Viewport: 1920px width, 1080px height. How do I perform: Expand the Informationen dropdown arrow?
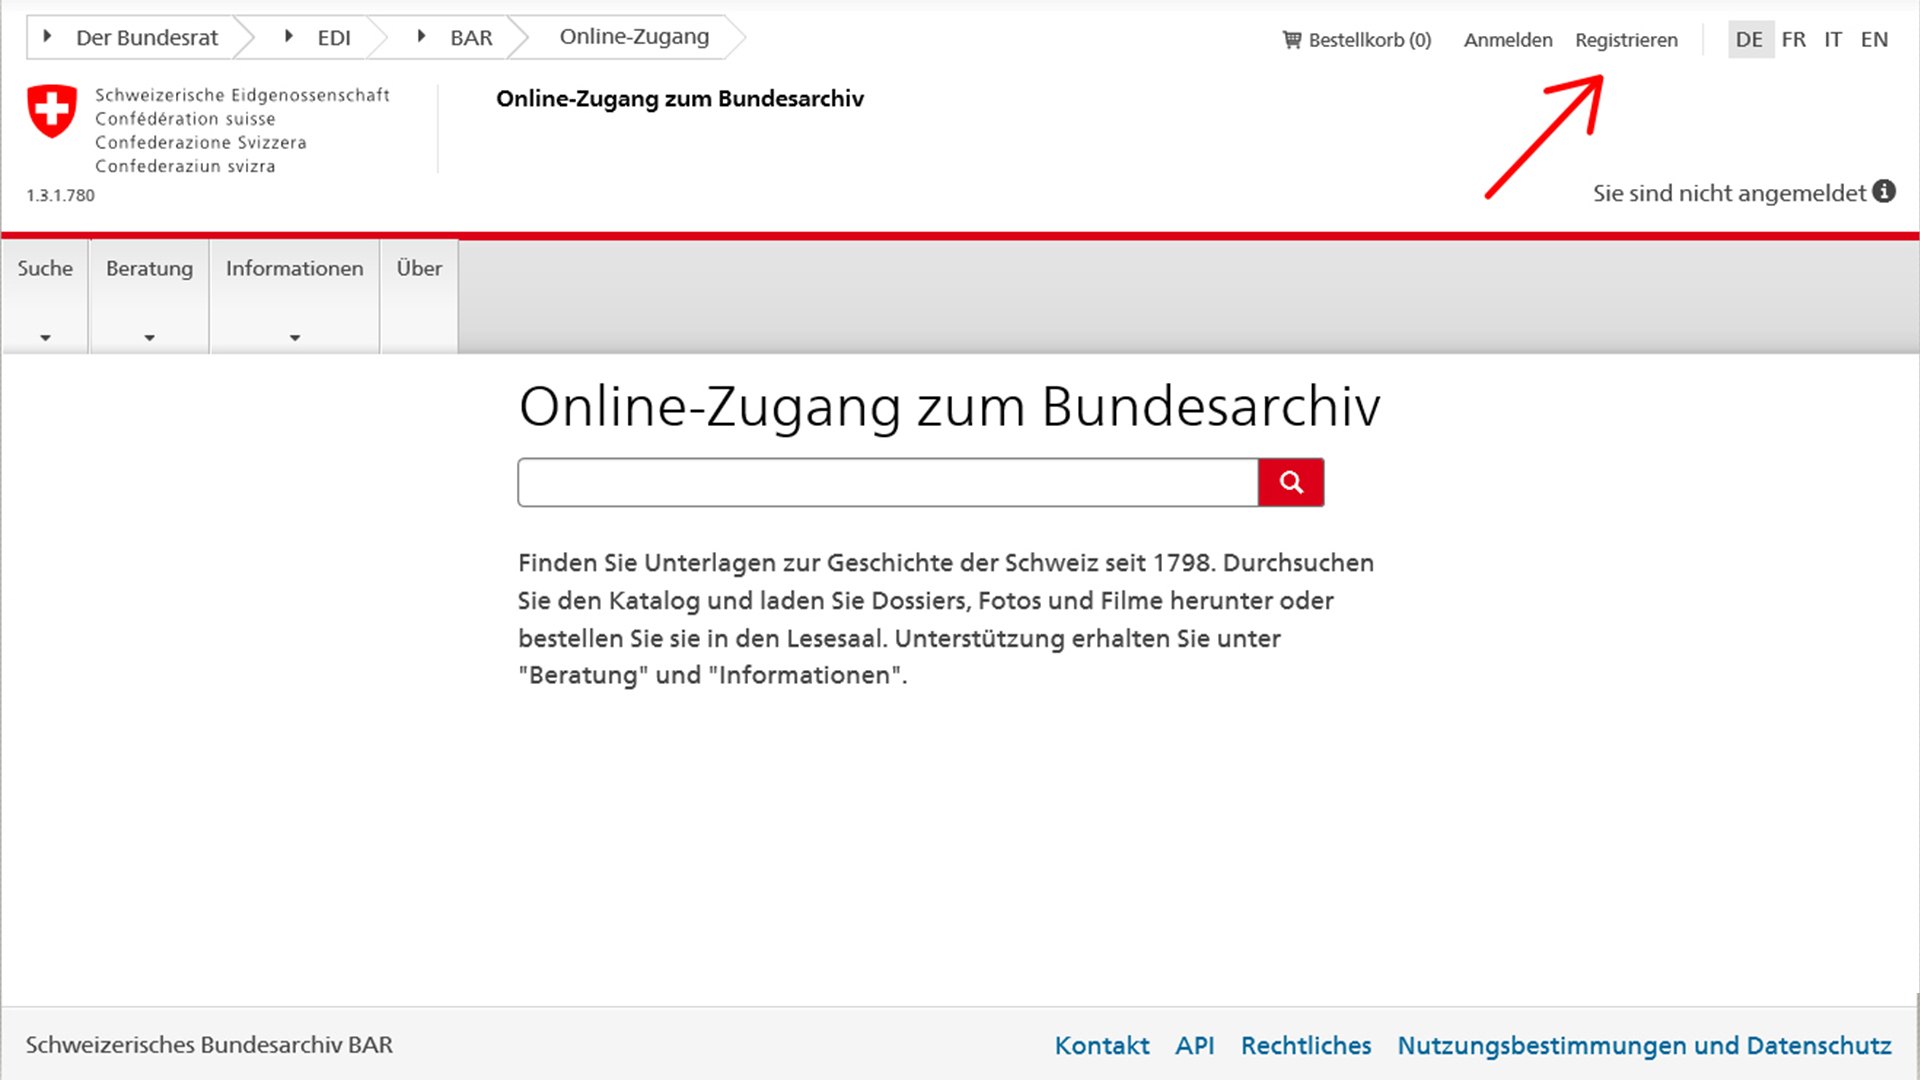click(x=294, y=338)
